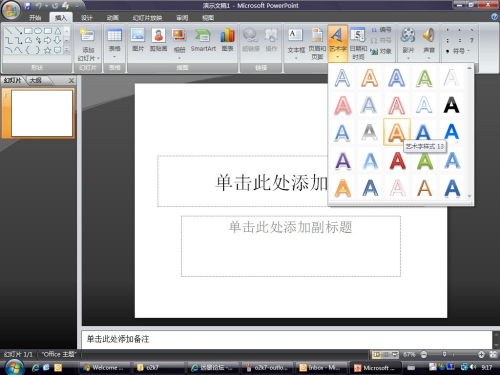Switch to Slide Sorter view in status bar
Image resolution: width=500 pixels, height=375 pixels.
(x=386, y=355)
